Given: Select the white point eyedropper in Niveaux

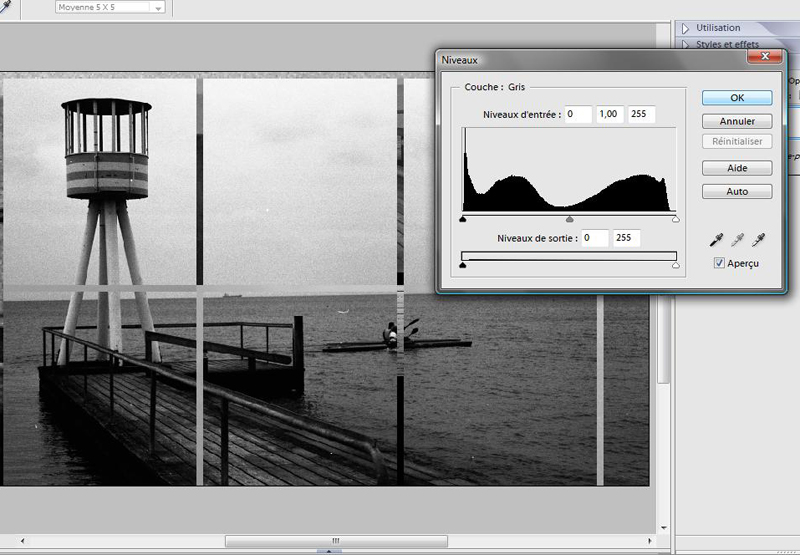Looking at the screenshot, I should (758, 239).
